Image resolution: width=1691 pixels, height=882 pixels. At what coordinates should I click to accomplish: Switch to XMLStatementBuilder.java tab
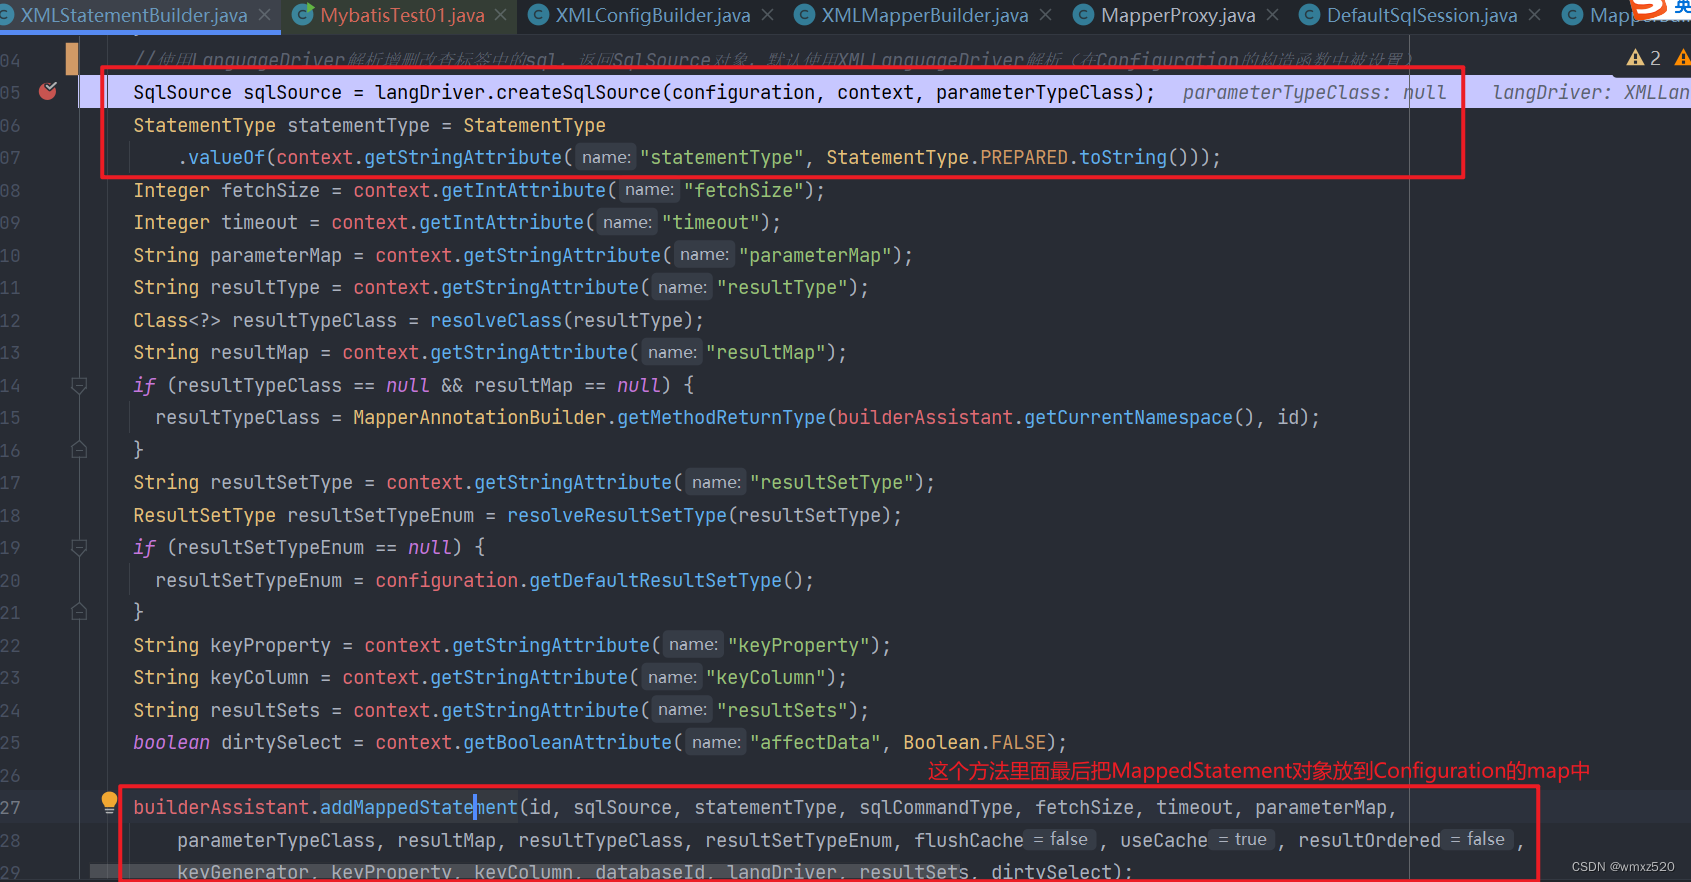(135, 15)
